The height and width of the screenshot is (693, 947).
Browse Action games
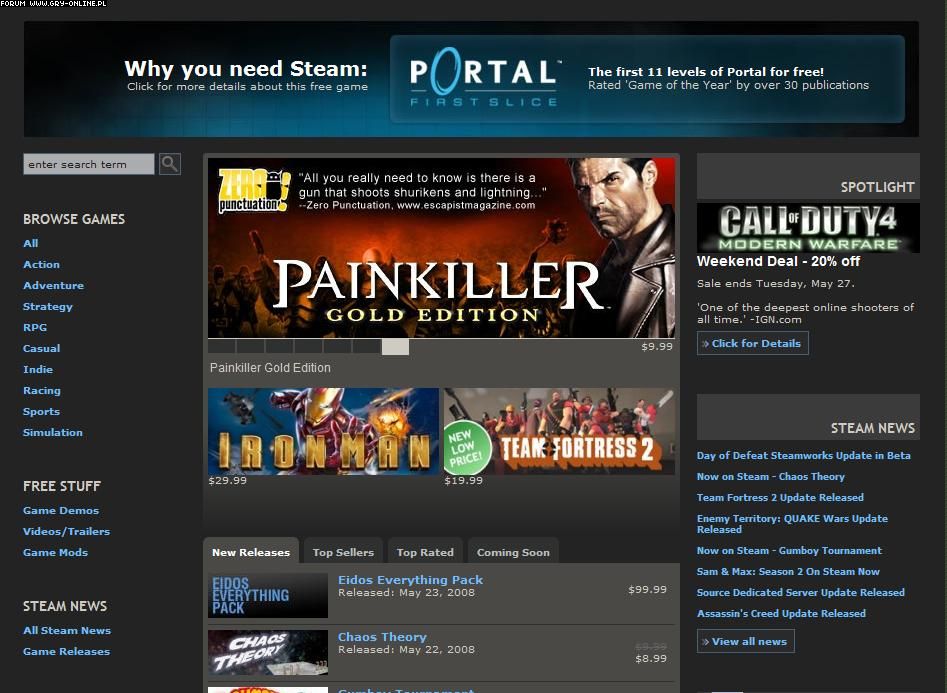point(42,265)
